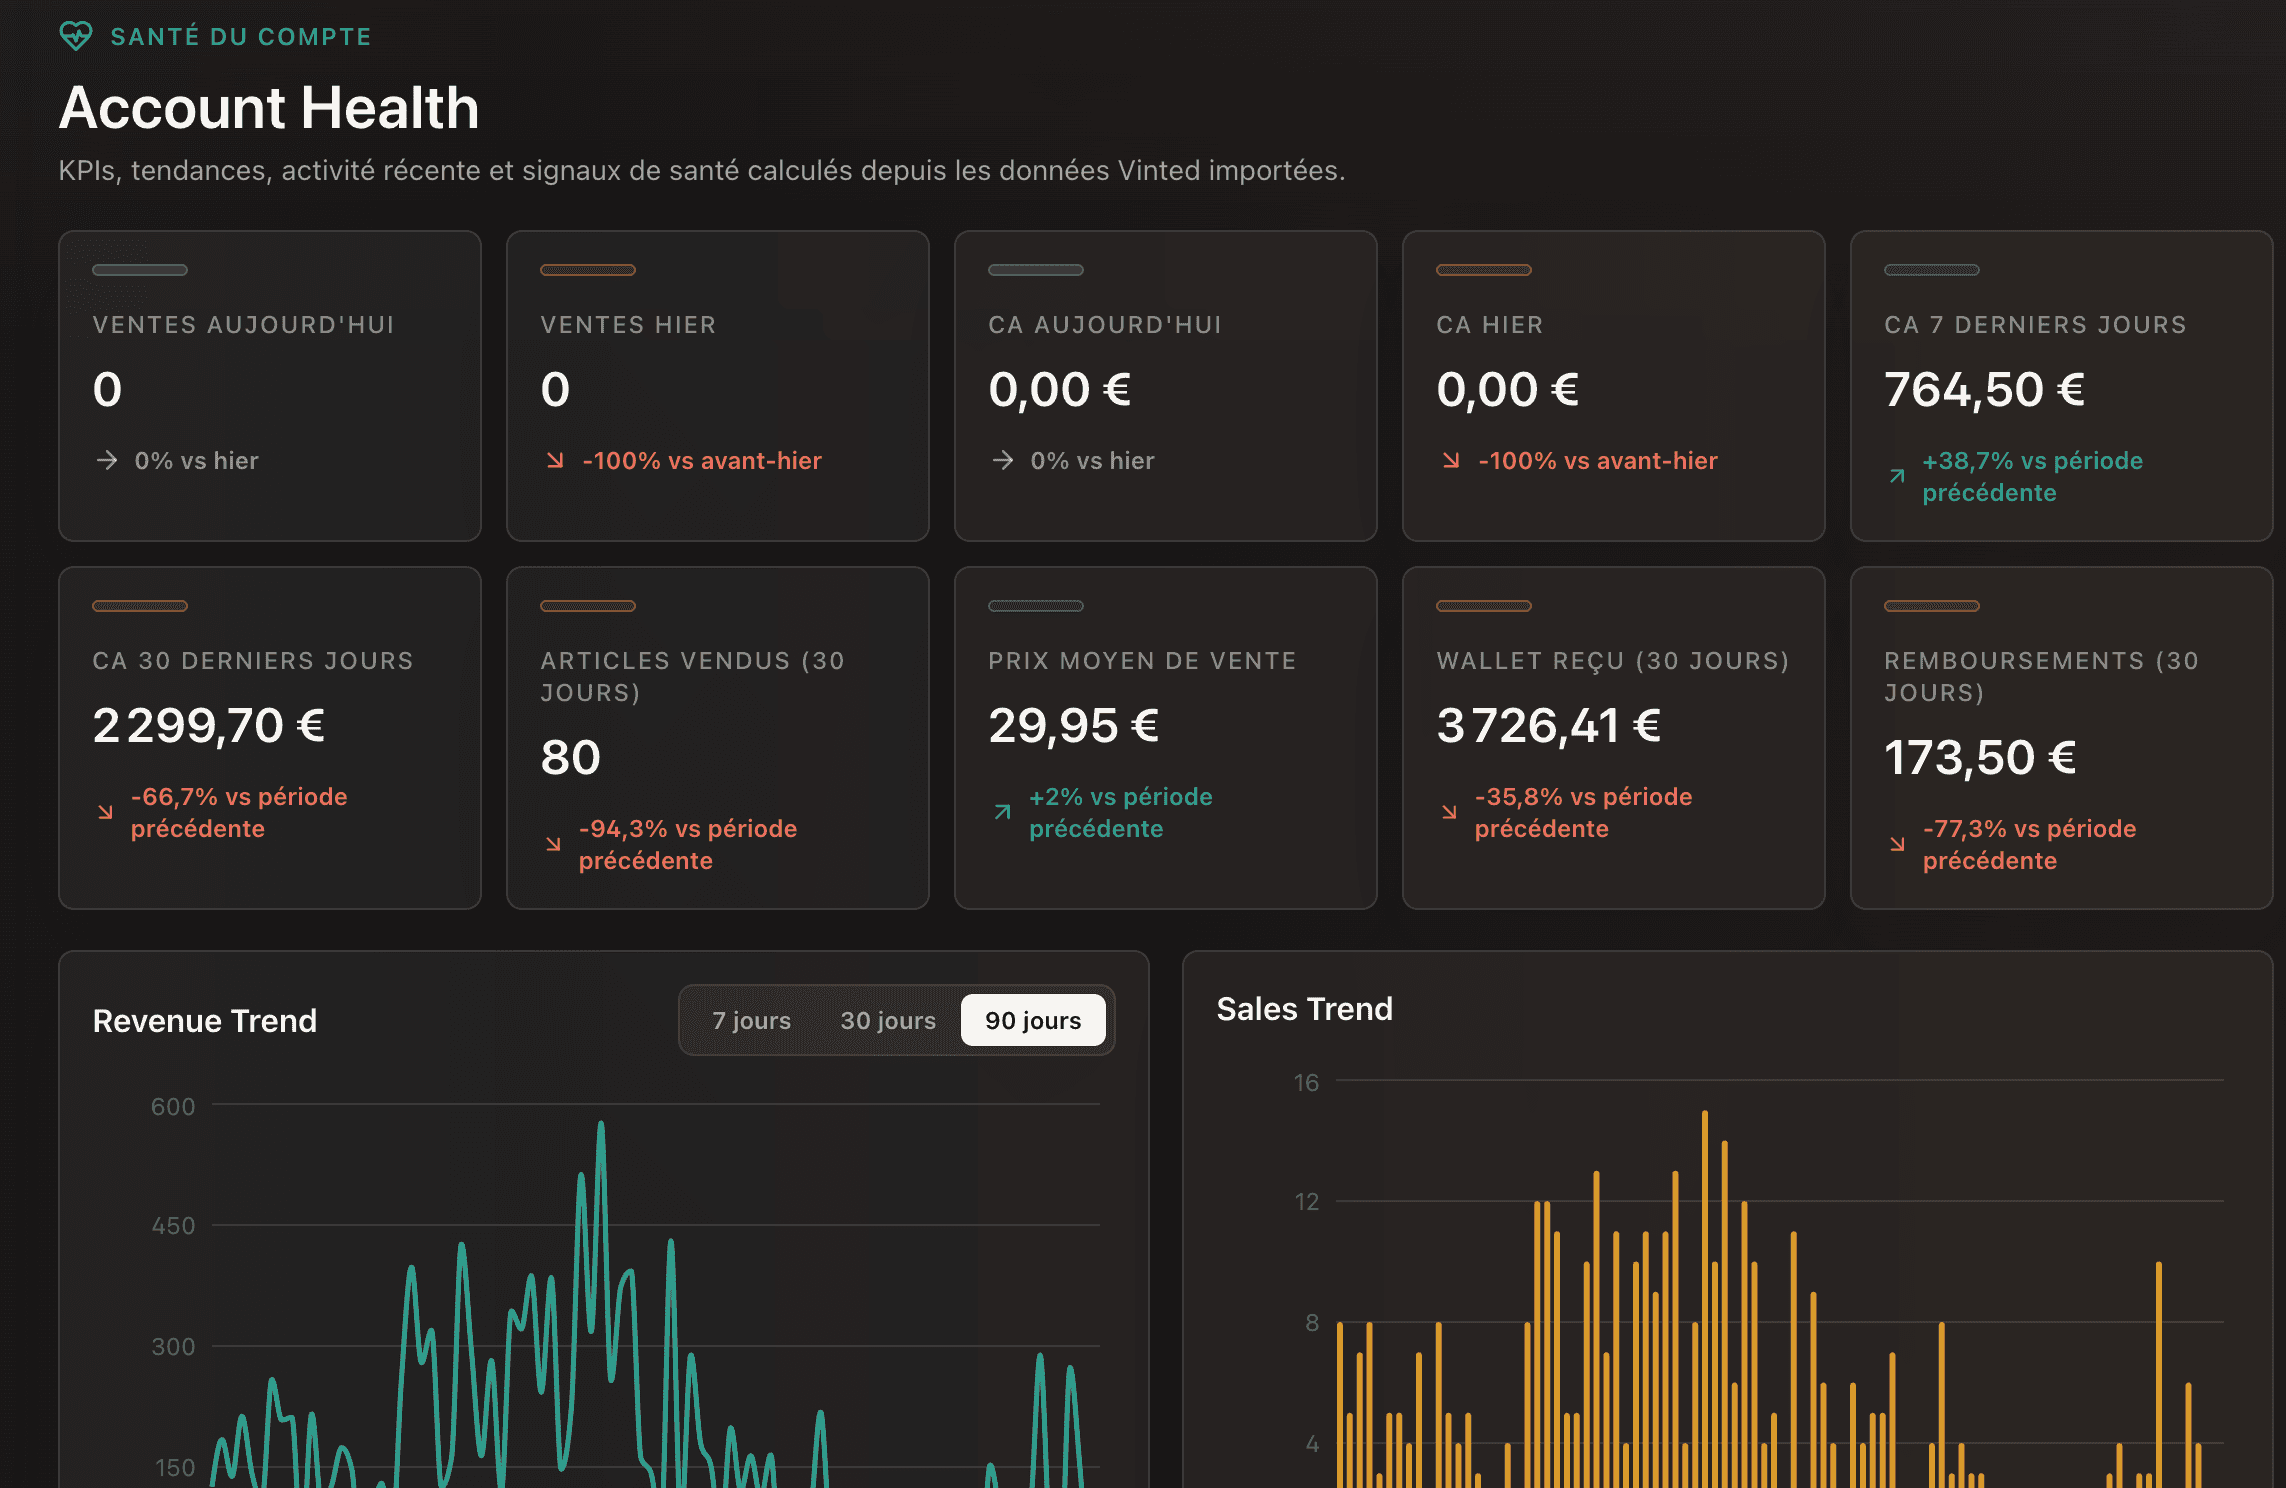Click the 2 299,70 € value
Screen dimensions: 2286x1488
208,726
